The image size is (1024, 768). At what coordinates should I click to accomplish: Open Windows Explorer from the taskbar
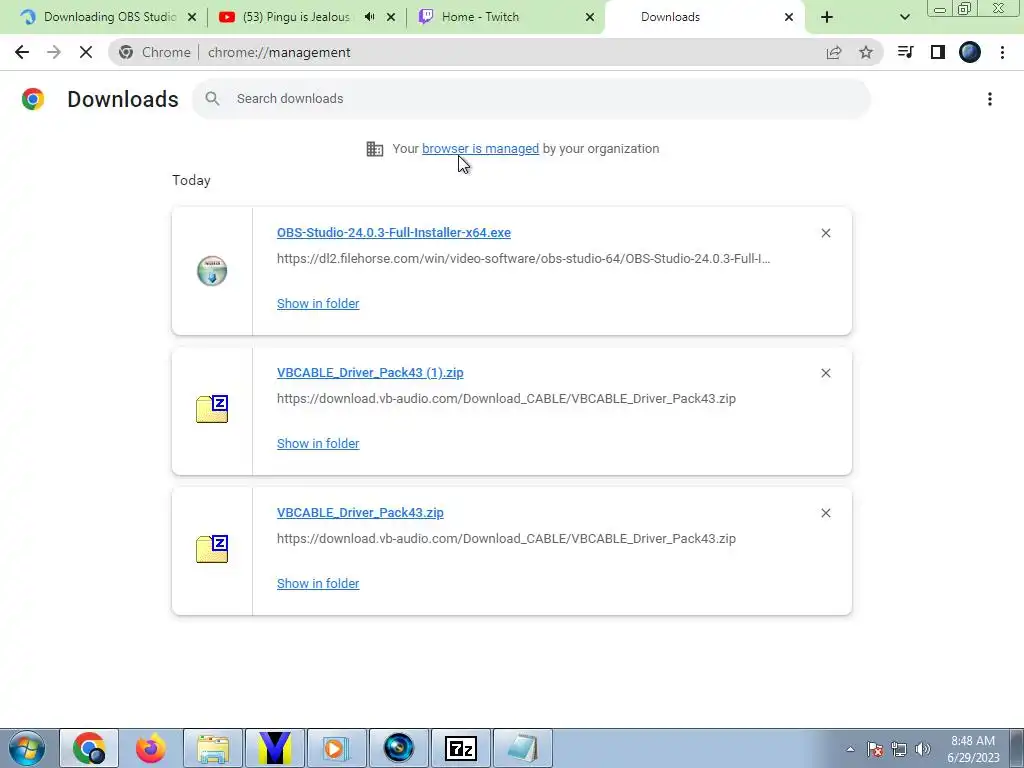tap(213, 748)
